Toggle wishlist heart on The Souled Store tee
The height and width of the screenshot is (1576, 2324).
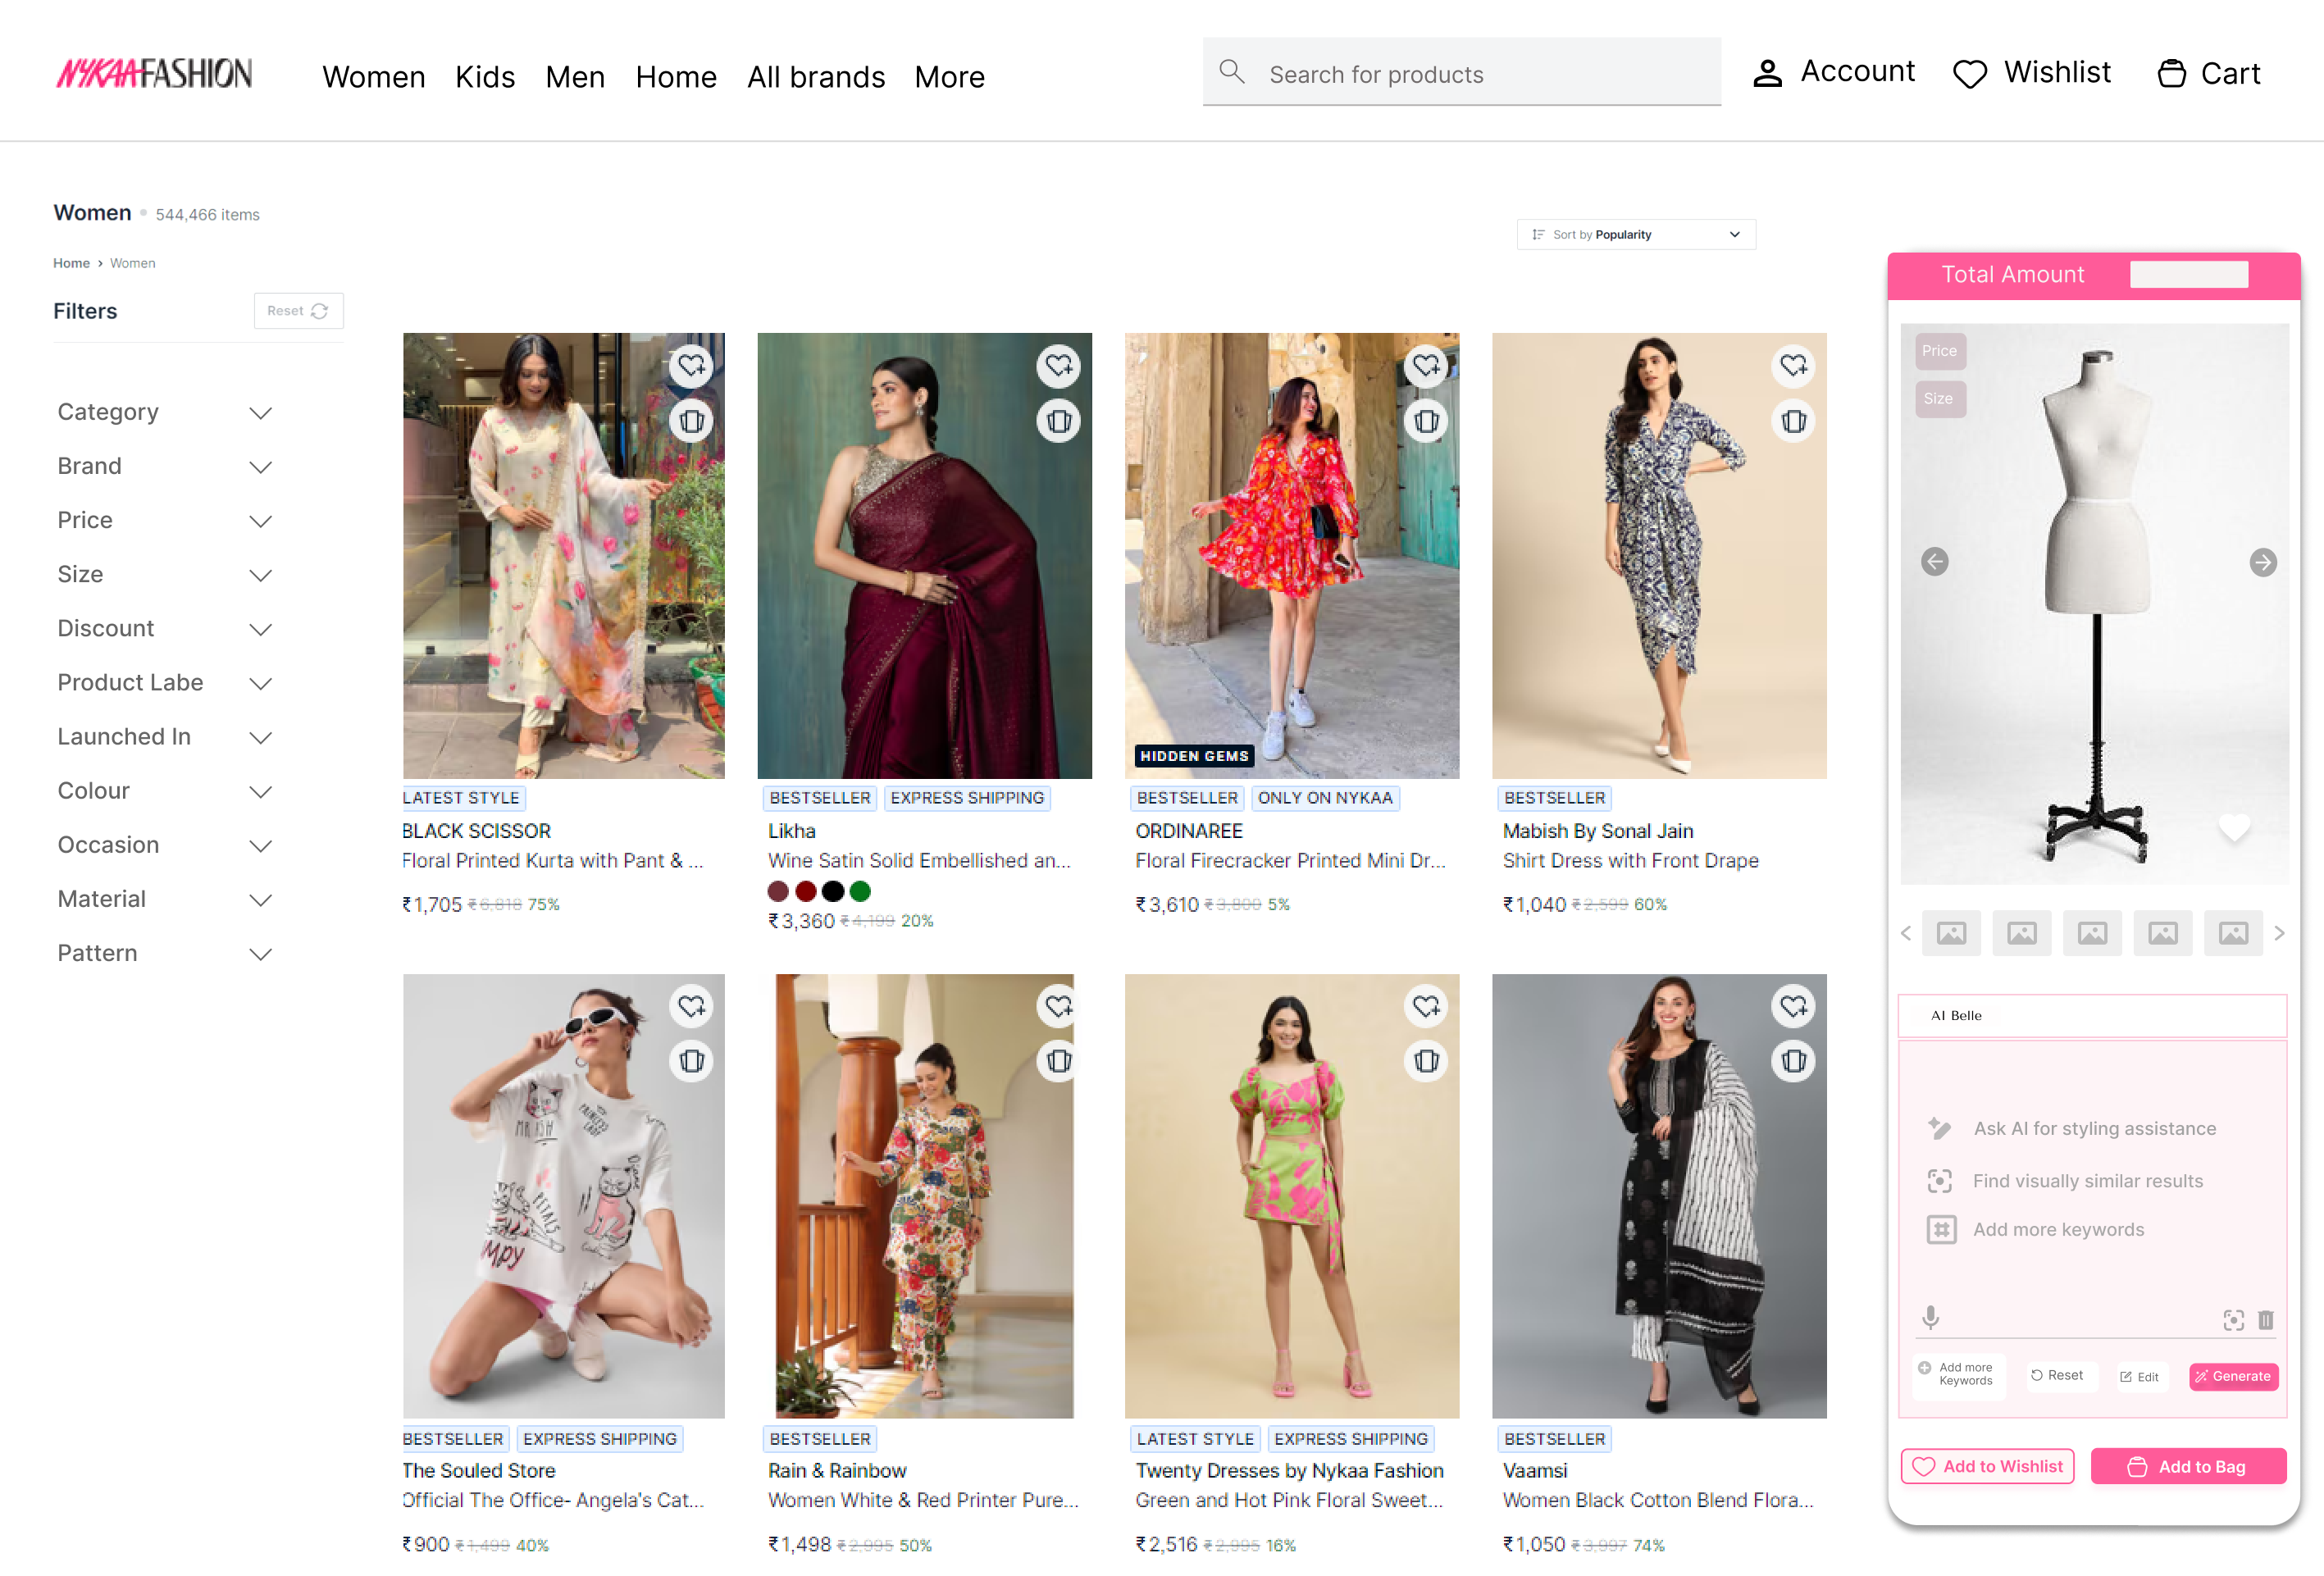click(691, 1007)
